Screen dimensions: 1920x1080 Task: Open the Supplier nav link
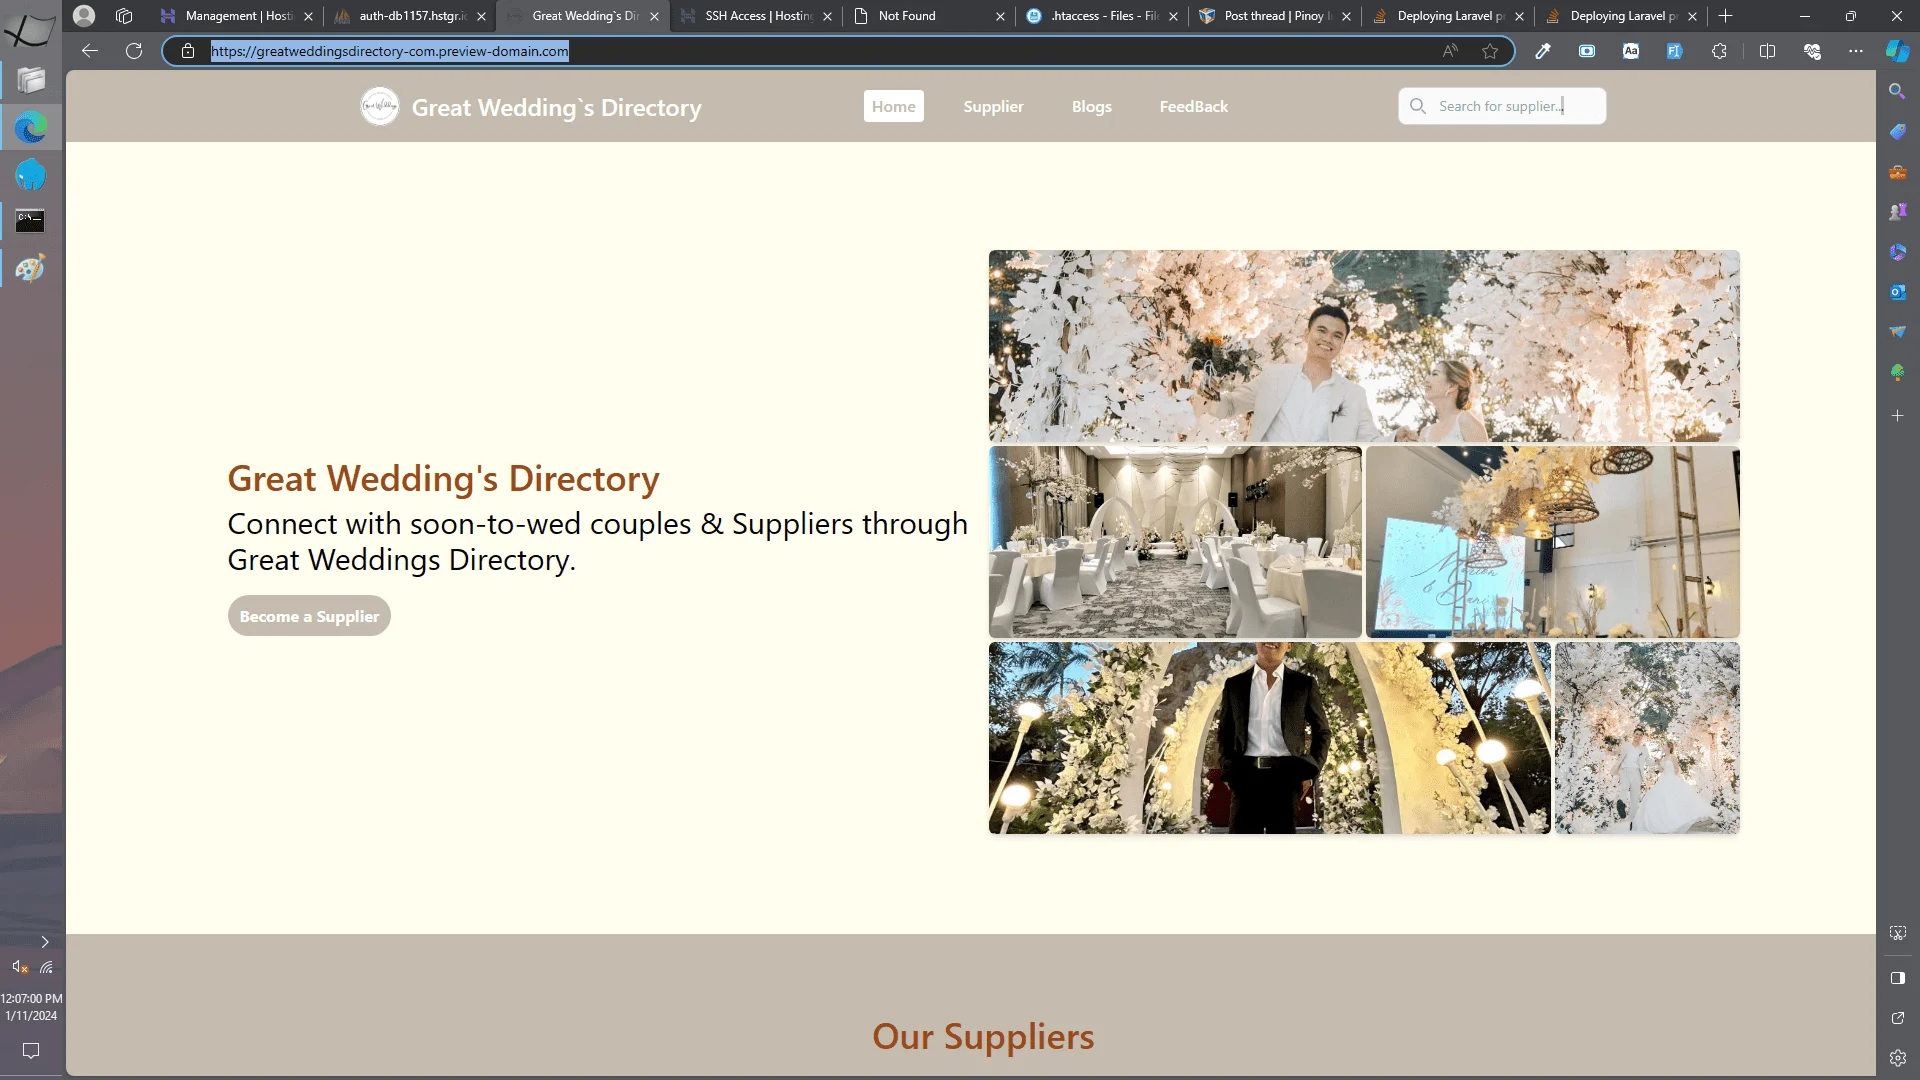coord(993,106)
